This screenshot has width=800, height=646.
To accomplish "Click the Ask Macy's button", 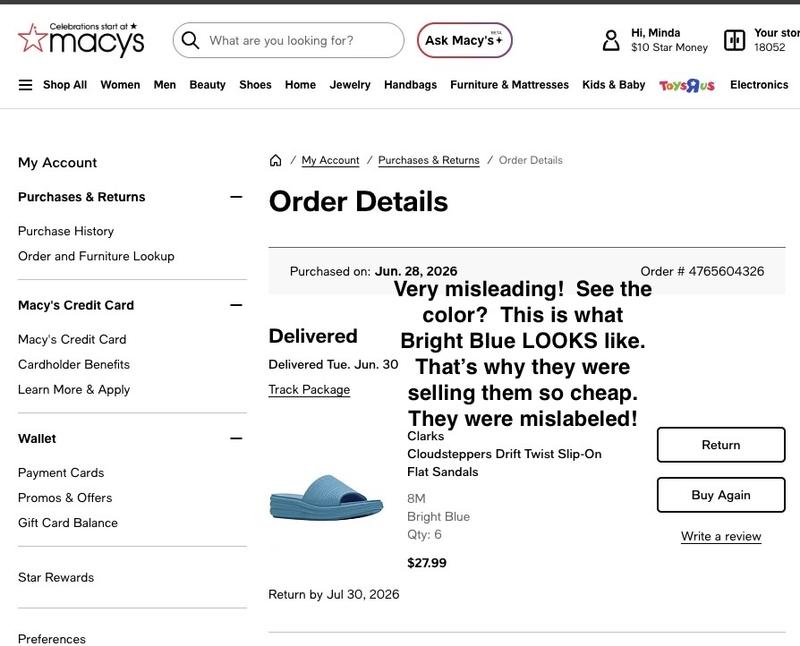I will click(464, 40).
